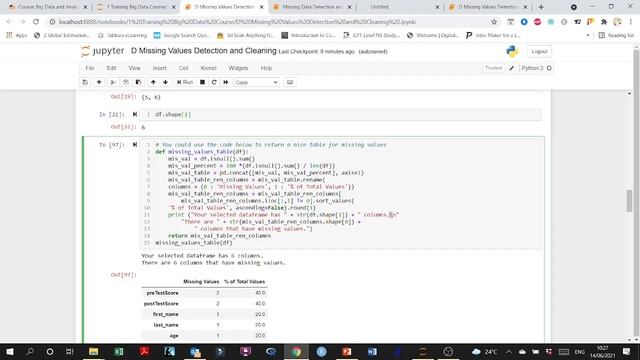The width and height of the screenshot is (640, 360).
Task: Click the pencil edit-mode icon beside Trusted
Action: pyautogui.click(x=511, y=68)
